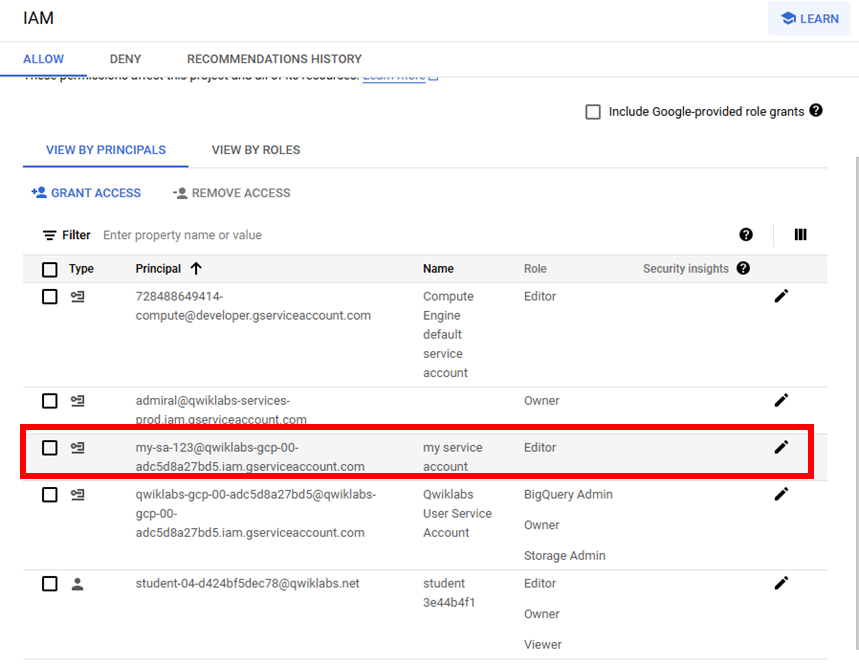Select View By Roles tab
The height and width of the screenshot is (666, 859).
[x=256, y=150]
